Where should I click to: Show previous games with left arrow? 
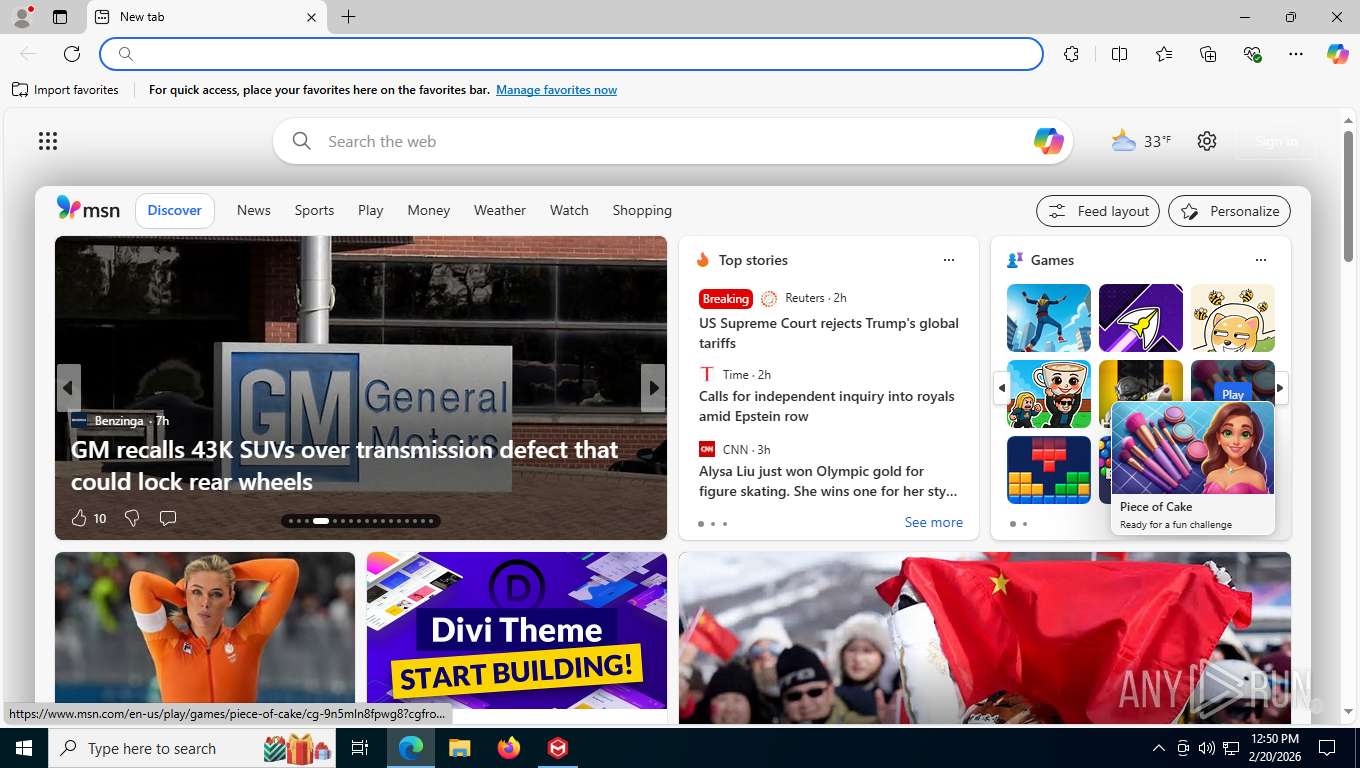pyautogui.click(x=1001, y=388)
